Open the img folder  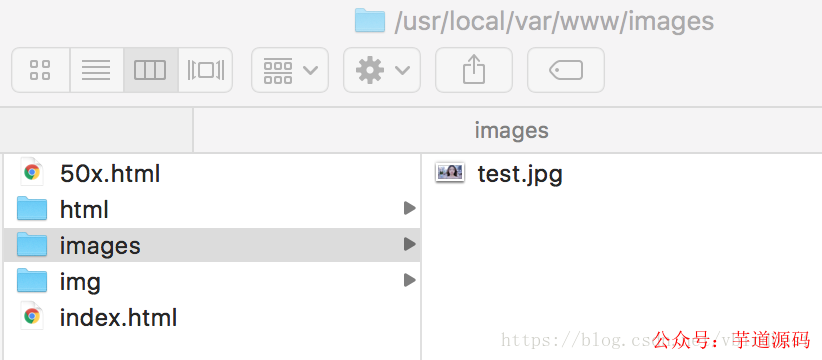tap(212, 281)
